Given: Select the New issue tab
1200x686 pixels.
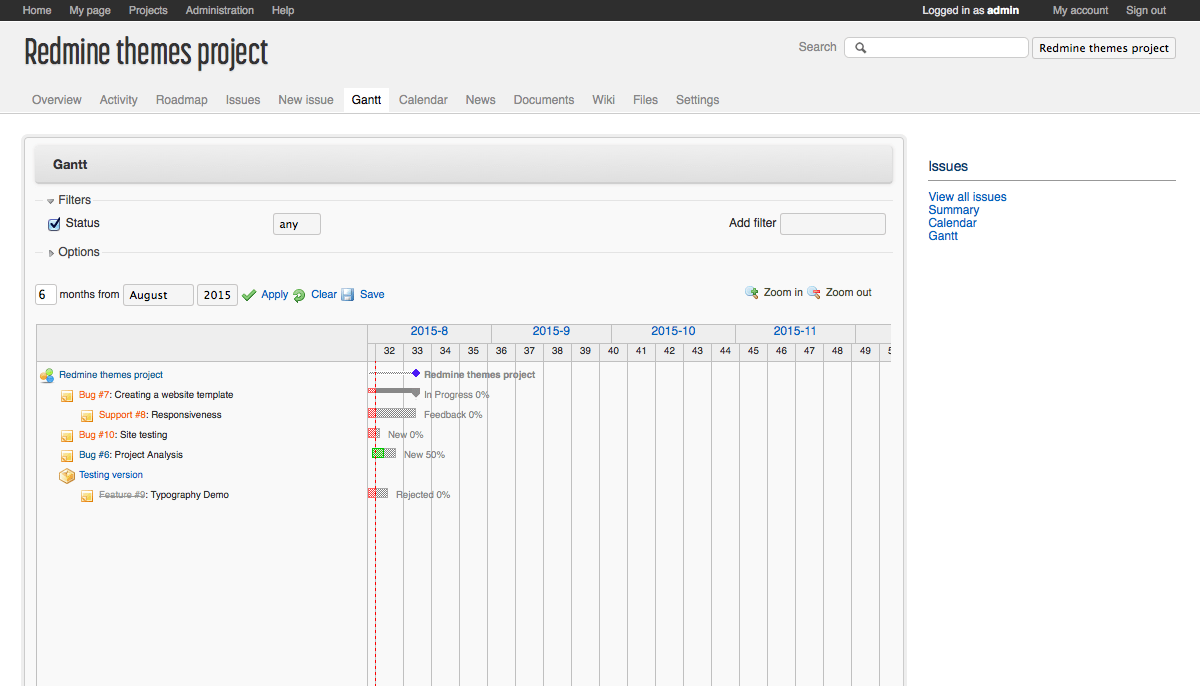Looking at the screenshot, I should point(306,100).
